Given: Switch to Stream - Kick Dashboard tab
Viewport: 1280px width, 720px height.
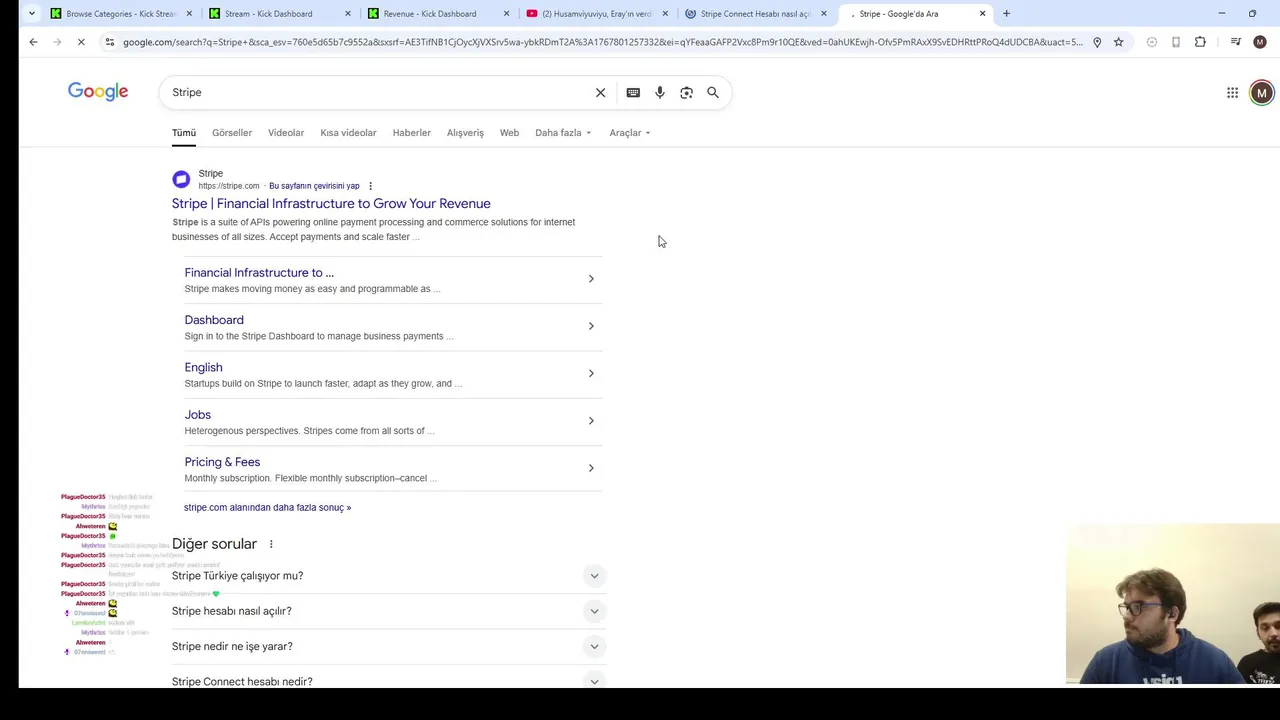Looking at the screenshot, I should [x=279, y=14].
